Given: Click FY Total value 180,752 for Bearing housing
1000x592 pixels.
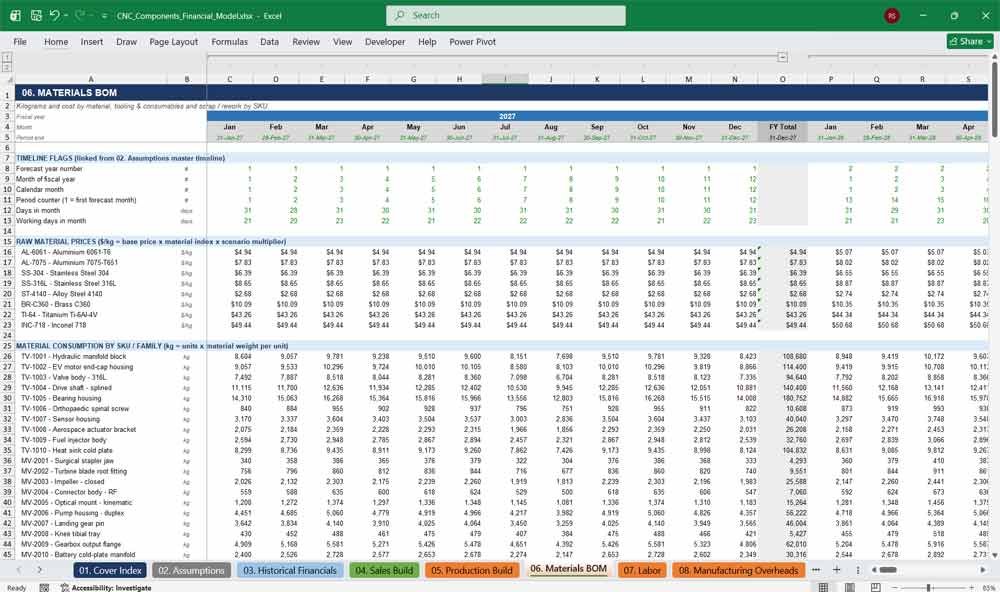Looking at the screenshot, I should pyautogui.click(x=794, y=398).
